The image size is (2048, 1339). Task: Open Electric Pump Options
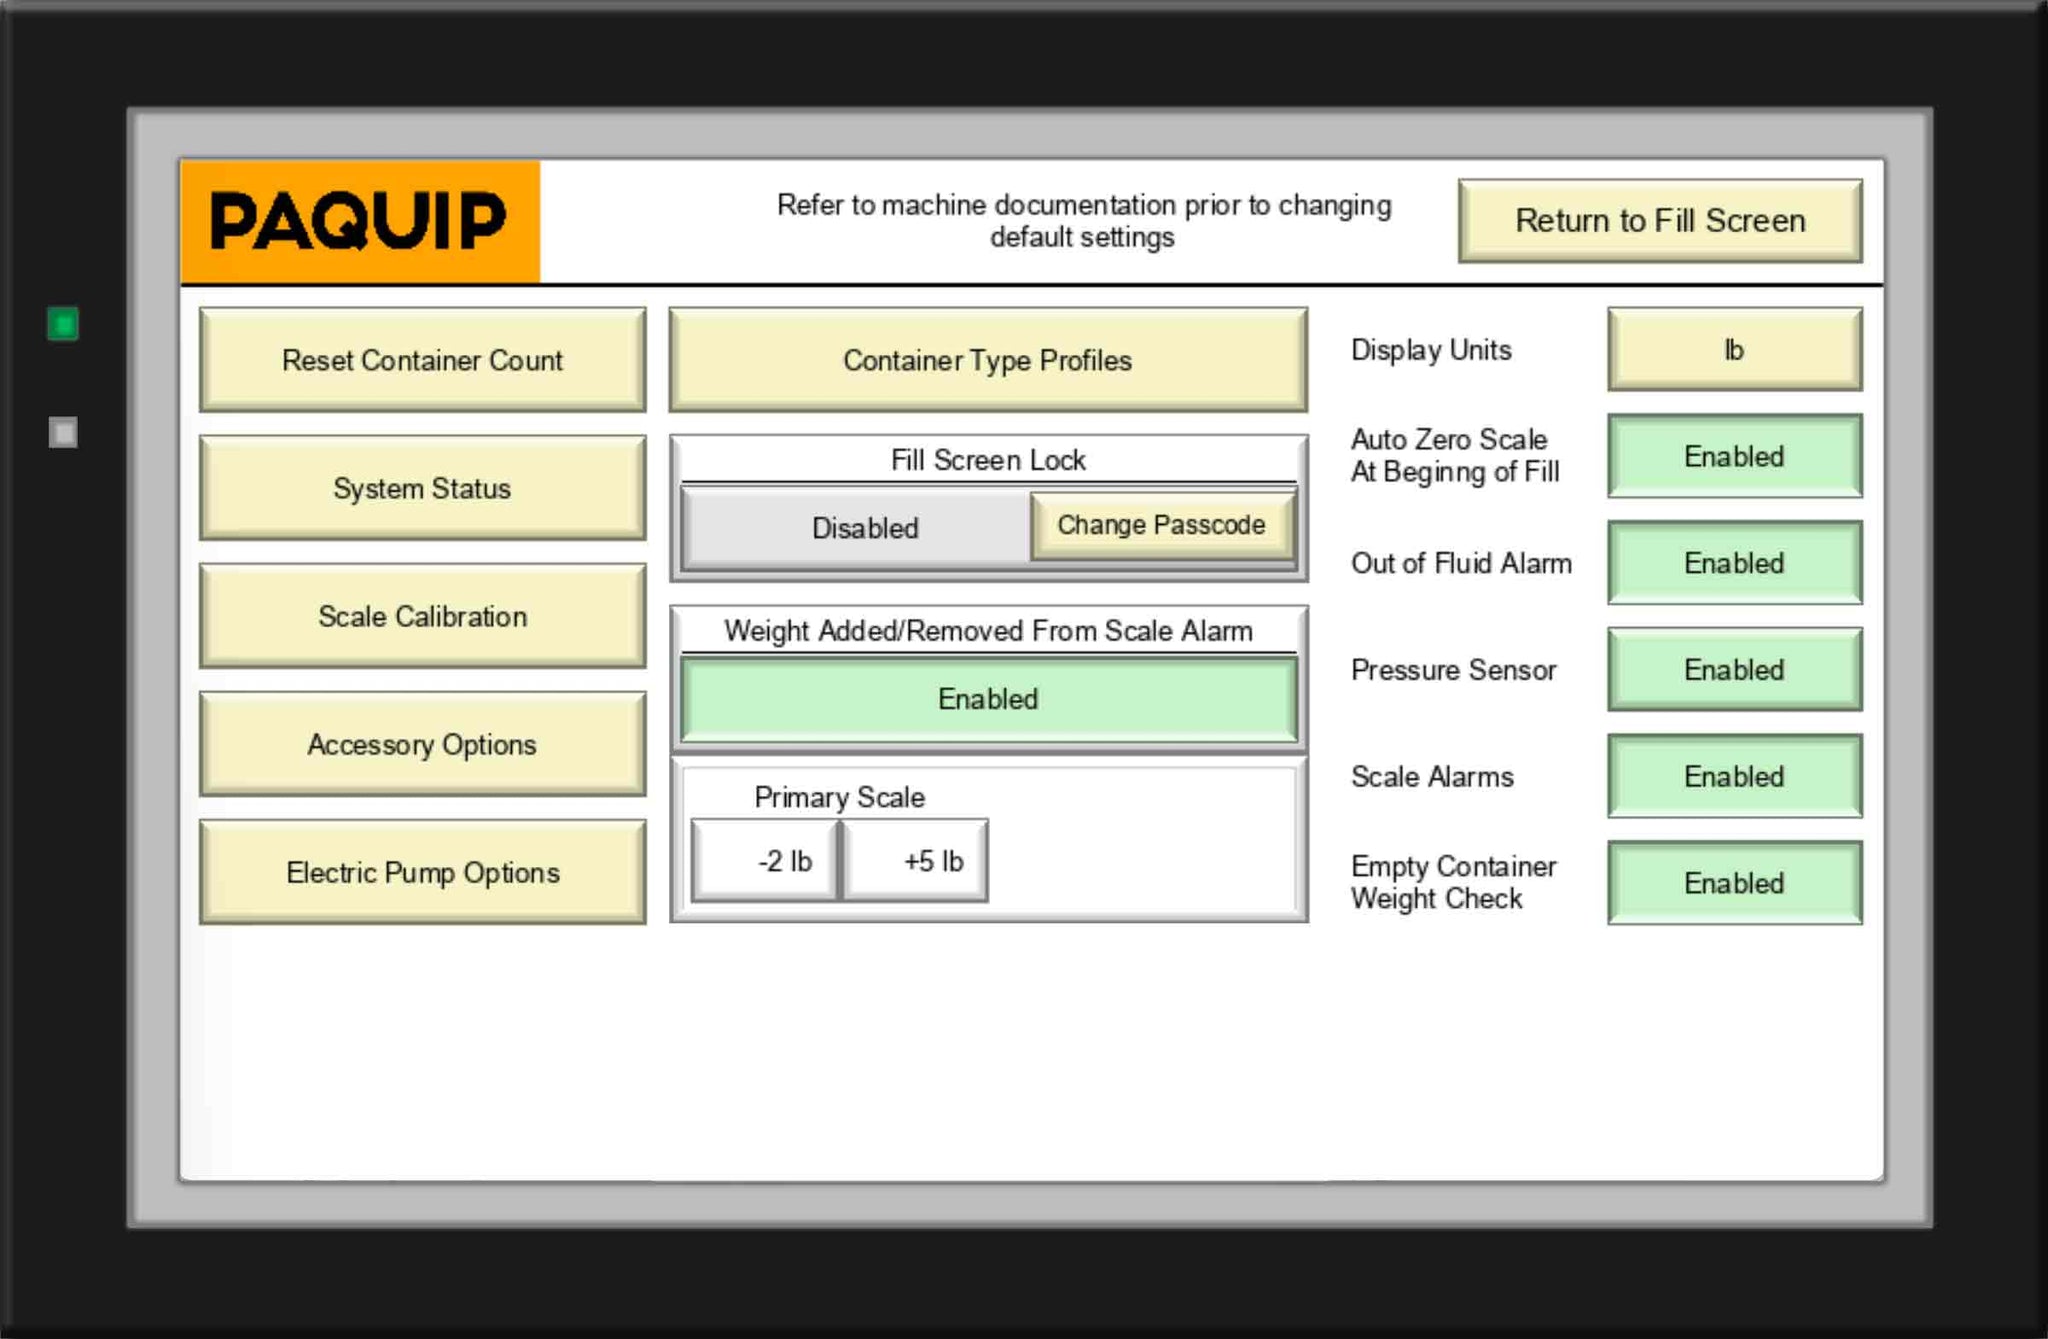click(x=422, y=872)
